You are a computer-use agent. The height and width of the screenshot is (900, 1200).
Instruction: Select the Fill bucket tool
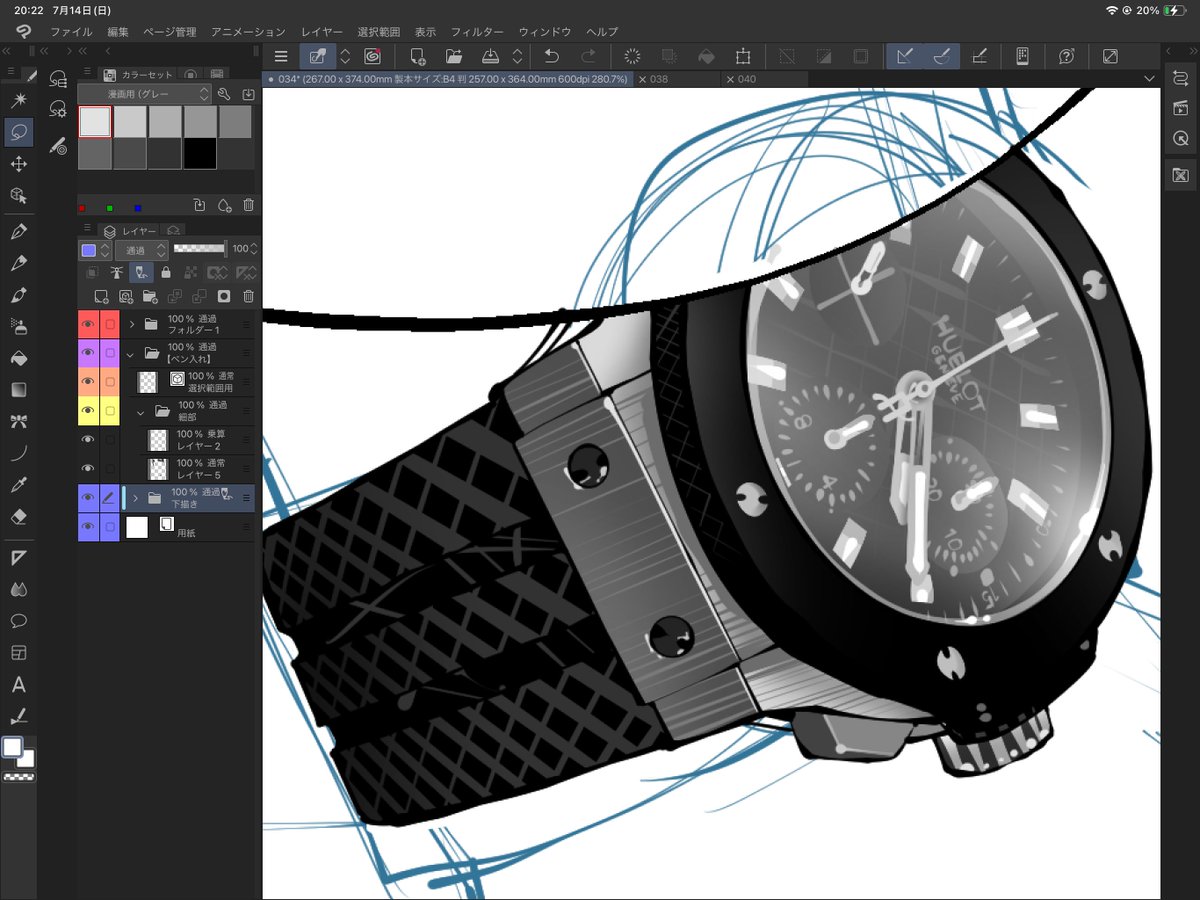[18, 357]
